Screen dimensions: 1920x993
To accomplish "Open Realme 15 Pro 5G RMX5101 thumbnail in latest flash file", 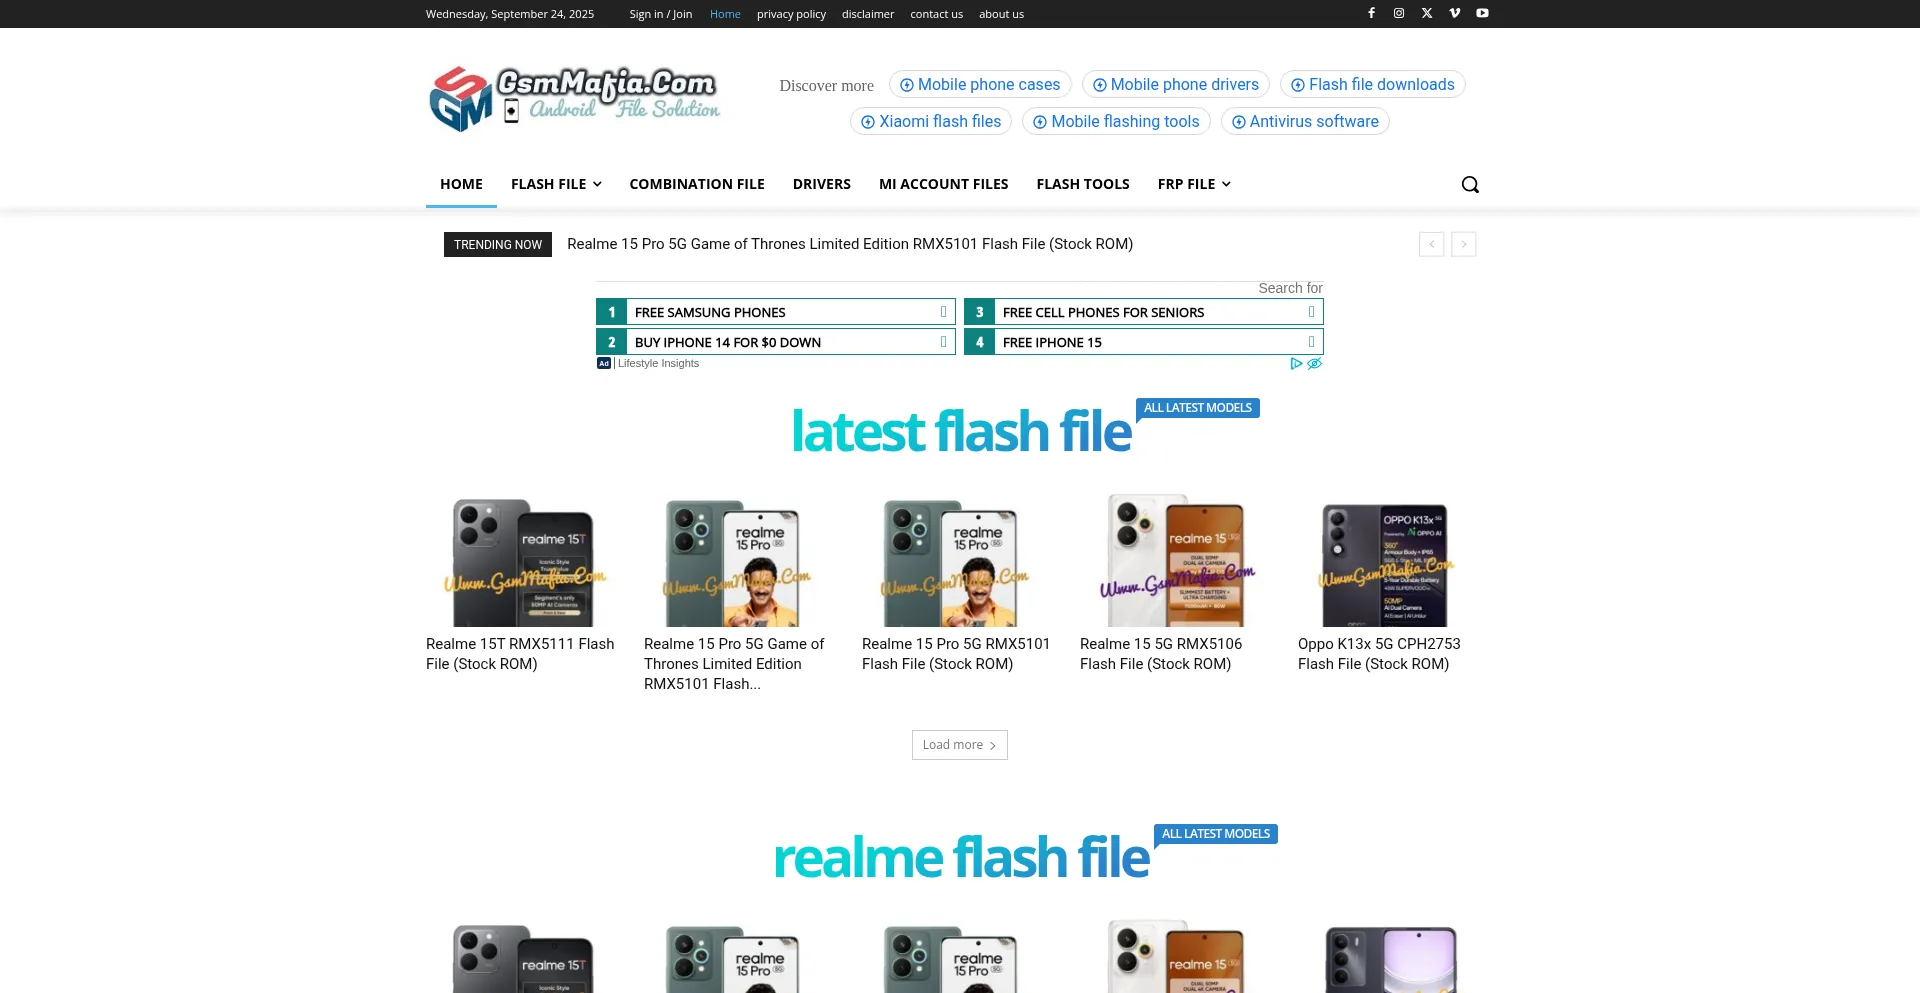I will (x=958, y=560).
